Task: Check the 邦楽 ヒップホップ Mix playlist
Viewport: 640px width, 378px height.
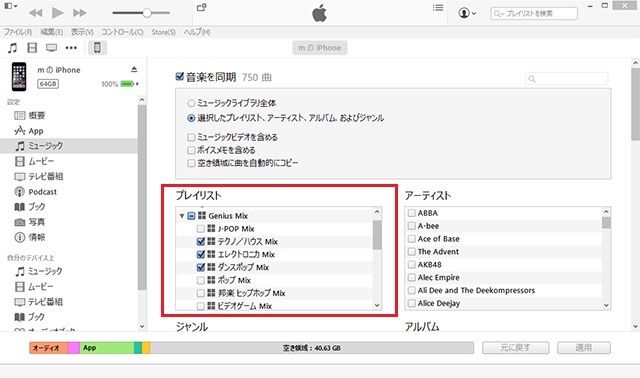Action: (x=200, y=293)
